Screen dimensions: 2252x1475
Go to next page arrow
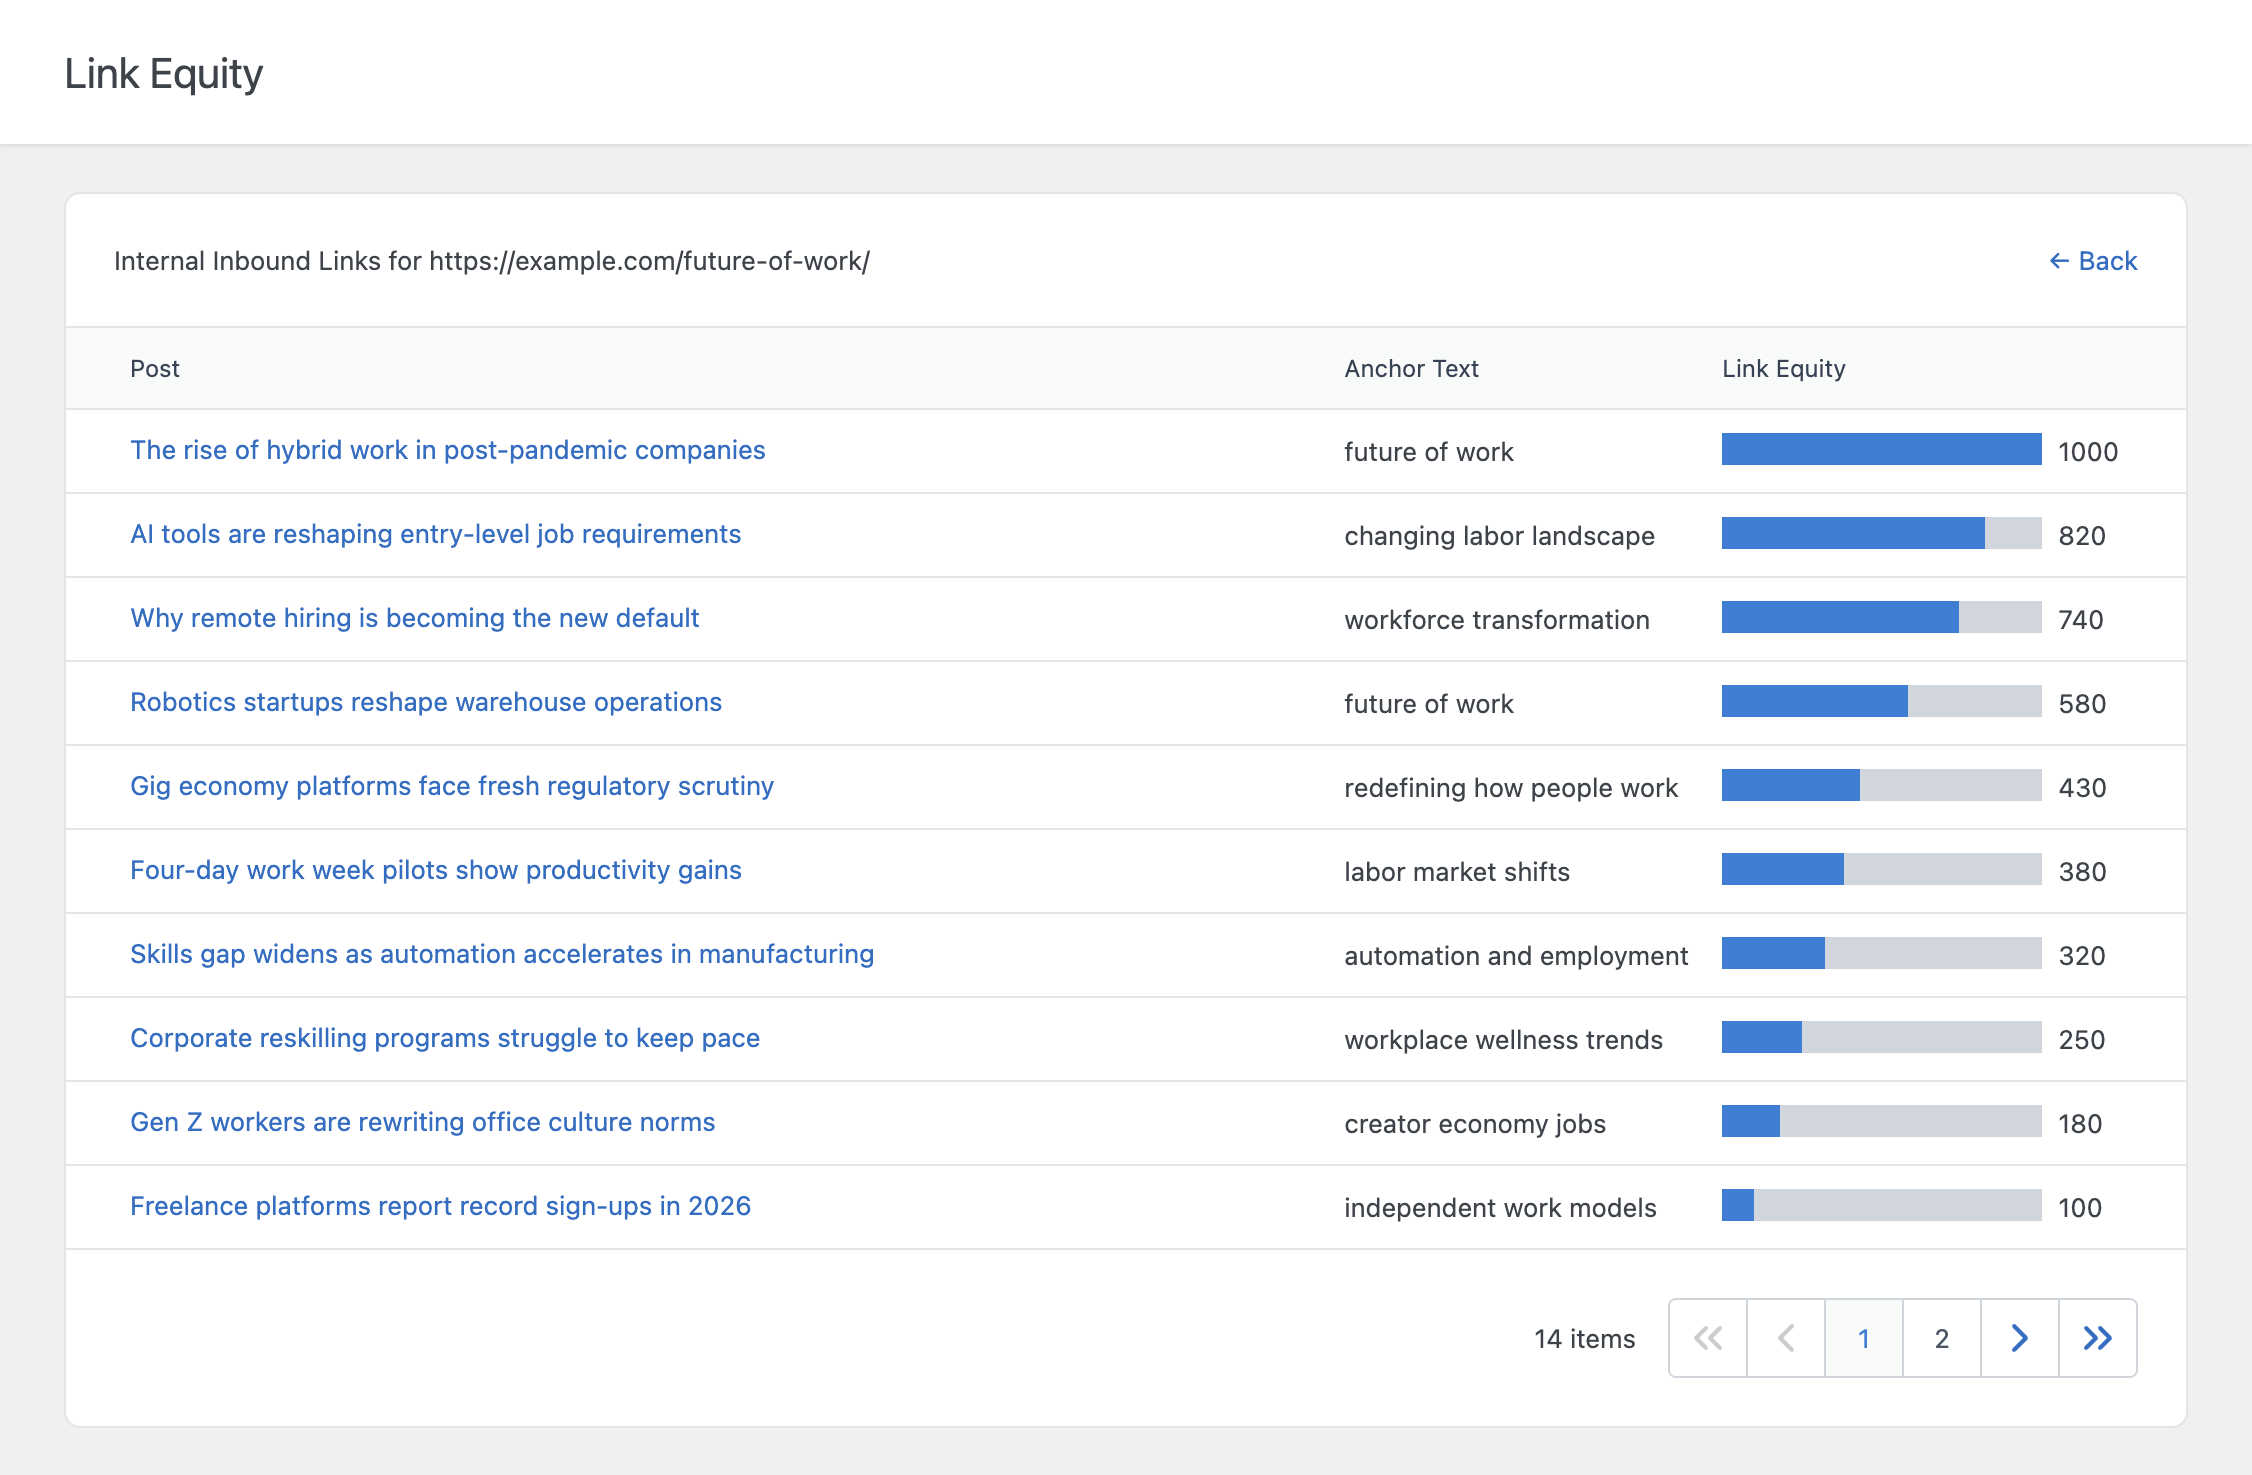(x=2020, y=1338)
